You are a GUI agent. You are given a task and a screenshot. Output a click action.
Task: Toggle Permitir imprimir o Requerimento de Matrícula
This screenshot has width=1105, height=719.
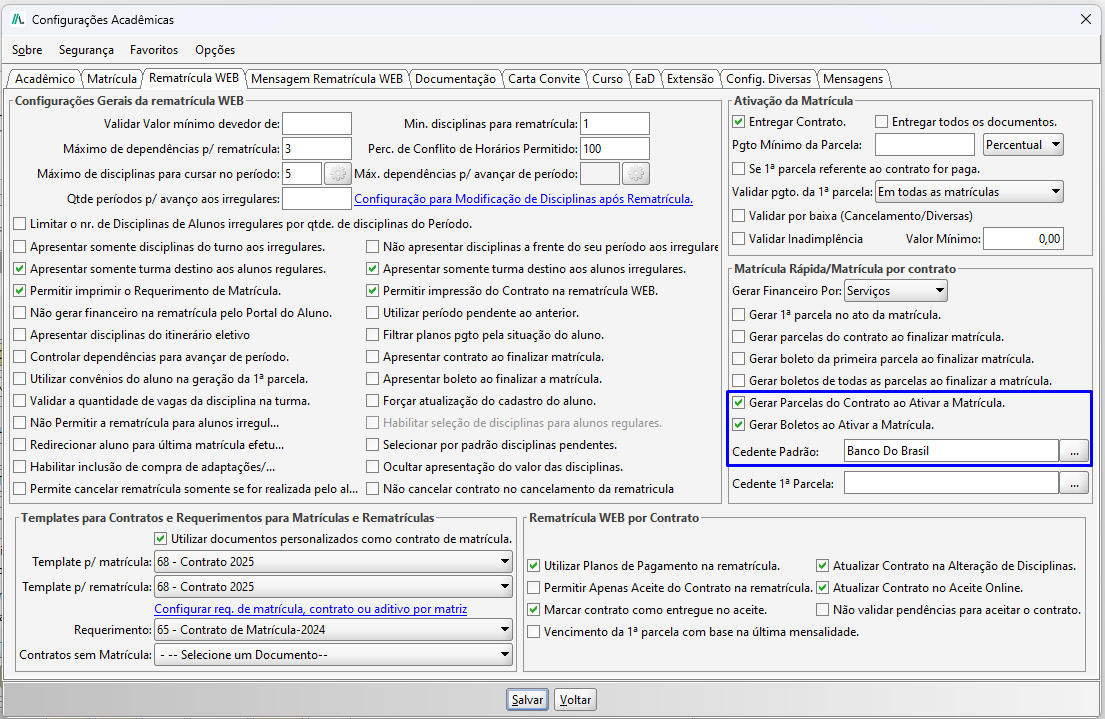click(20, 291)
